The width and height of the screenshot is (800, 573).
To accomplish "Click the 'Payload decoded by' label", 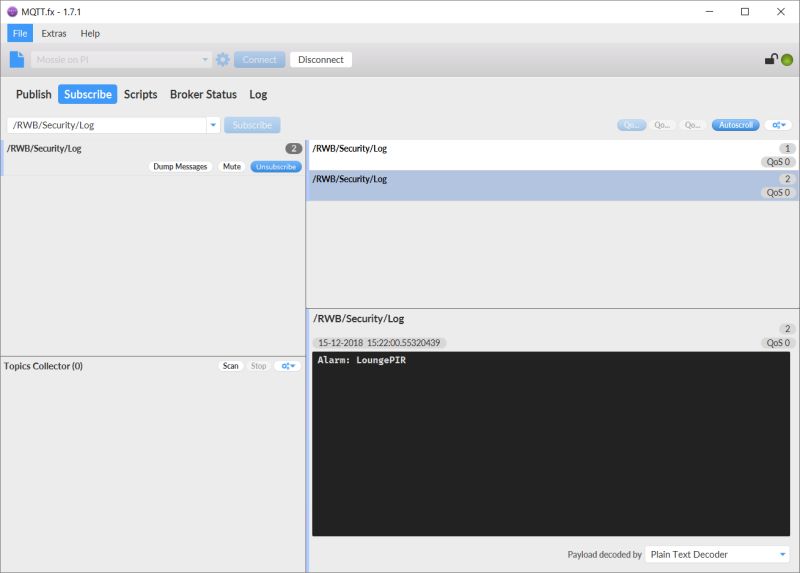I will [605, 554].
